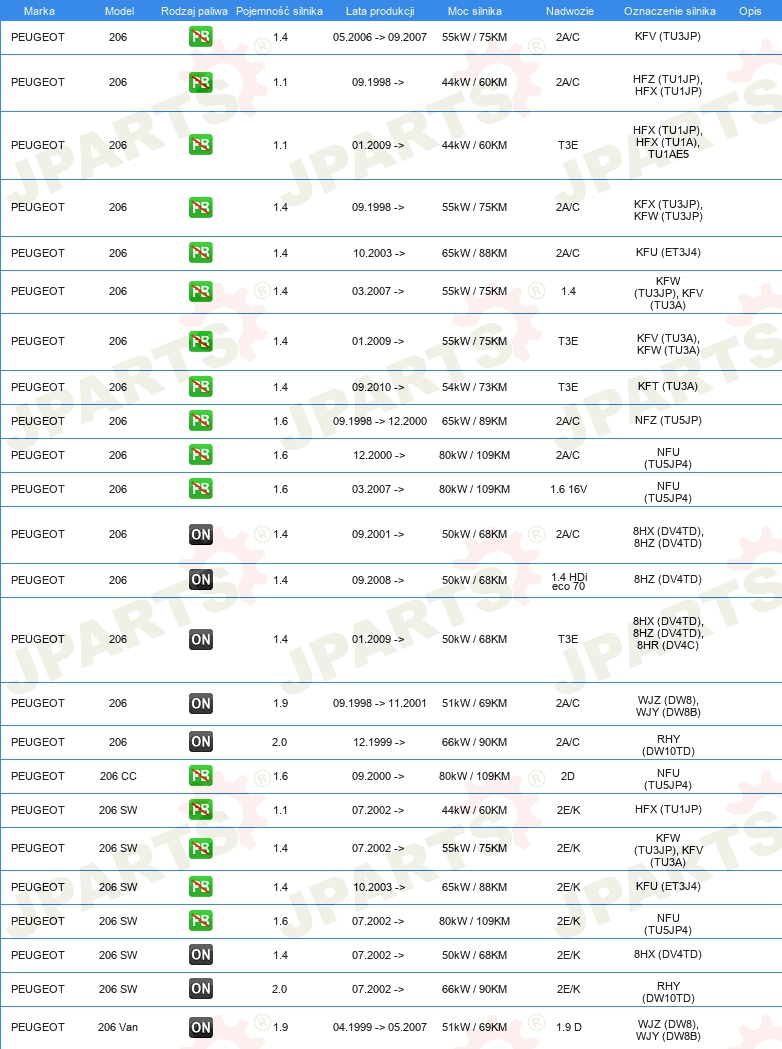This screenshot has height=1049, width=782.
Task: Select the '206 Van' model cell
Action: [118, 1027]
